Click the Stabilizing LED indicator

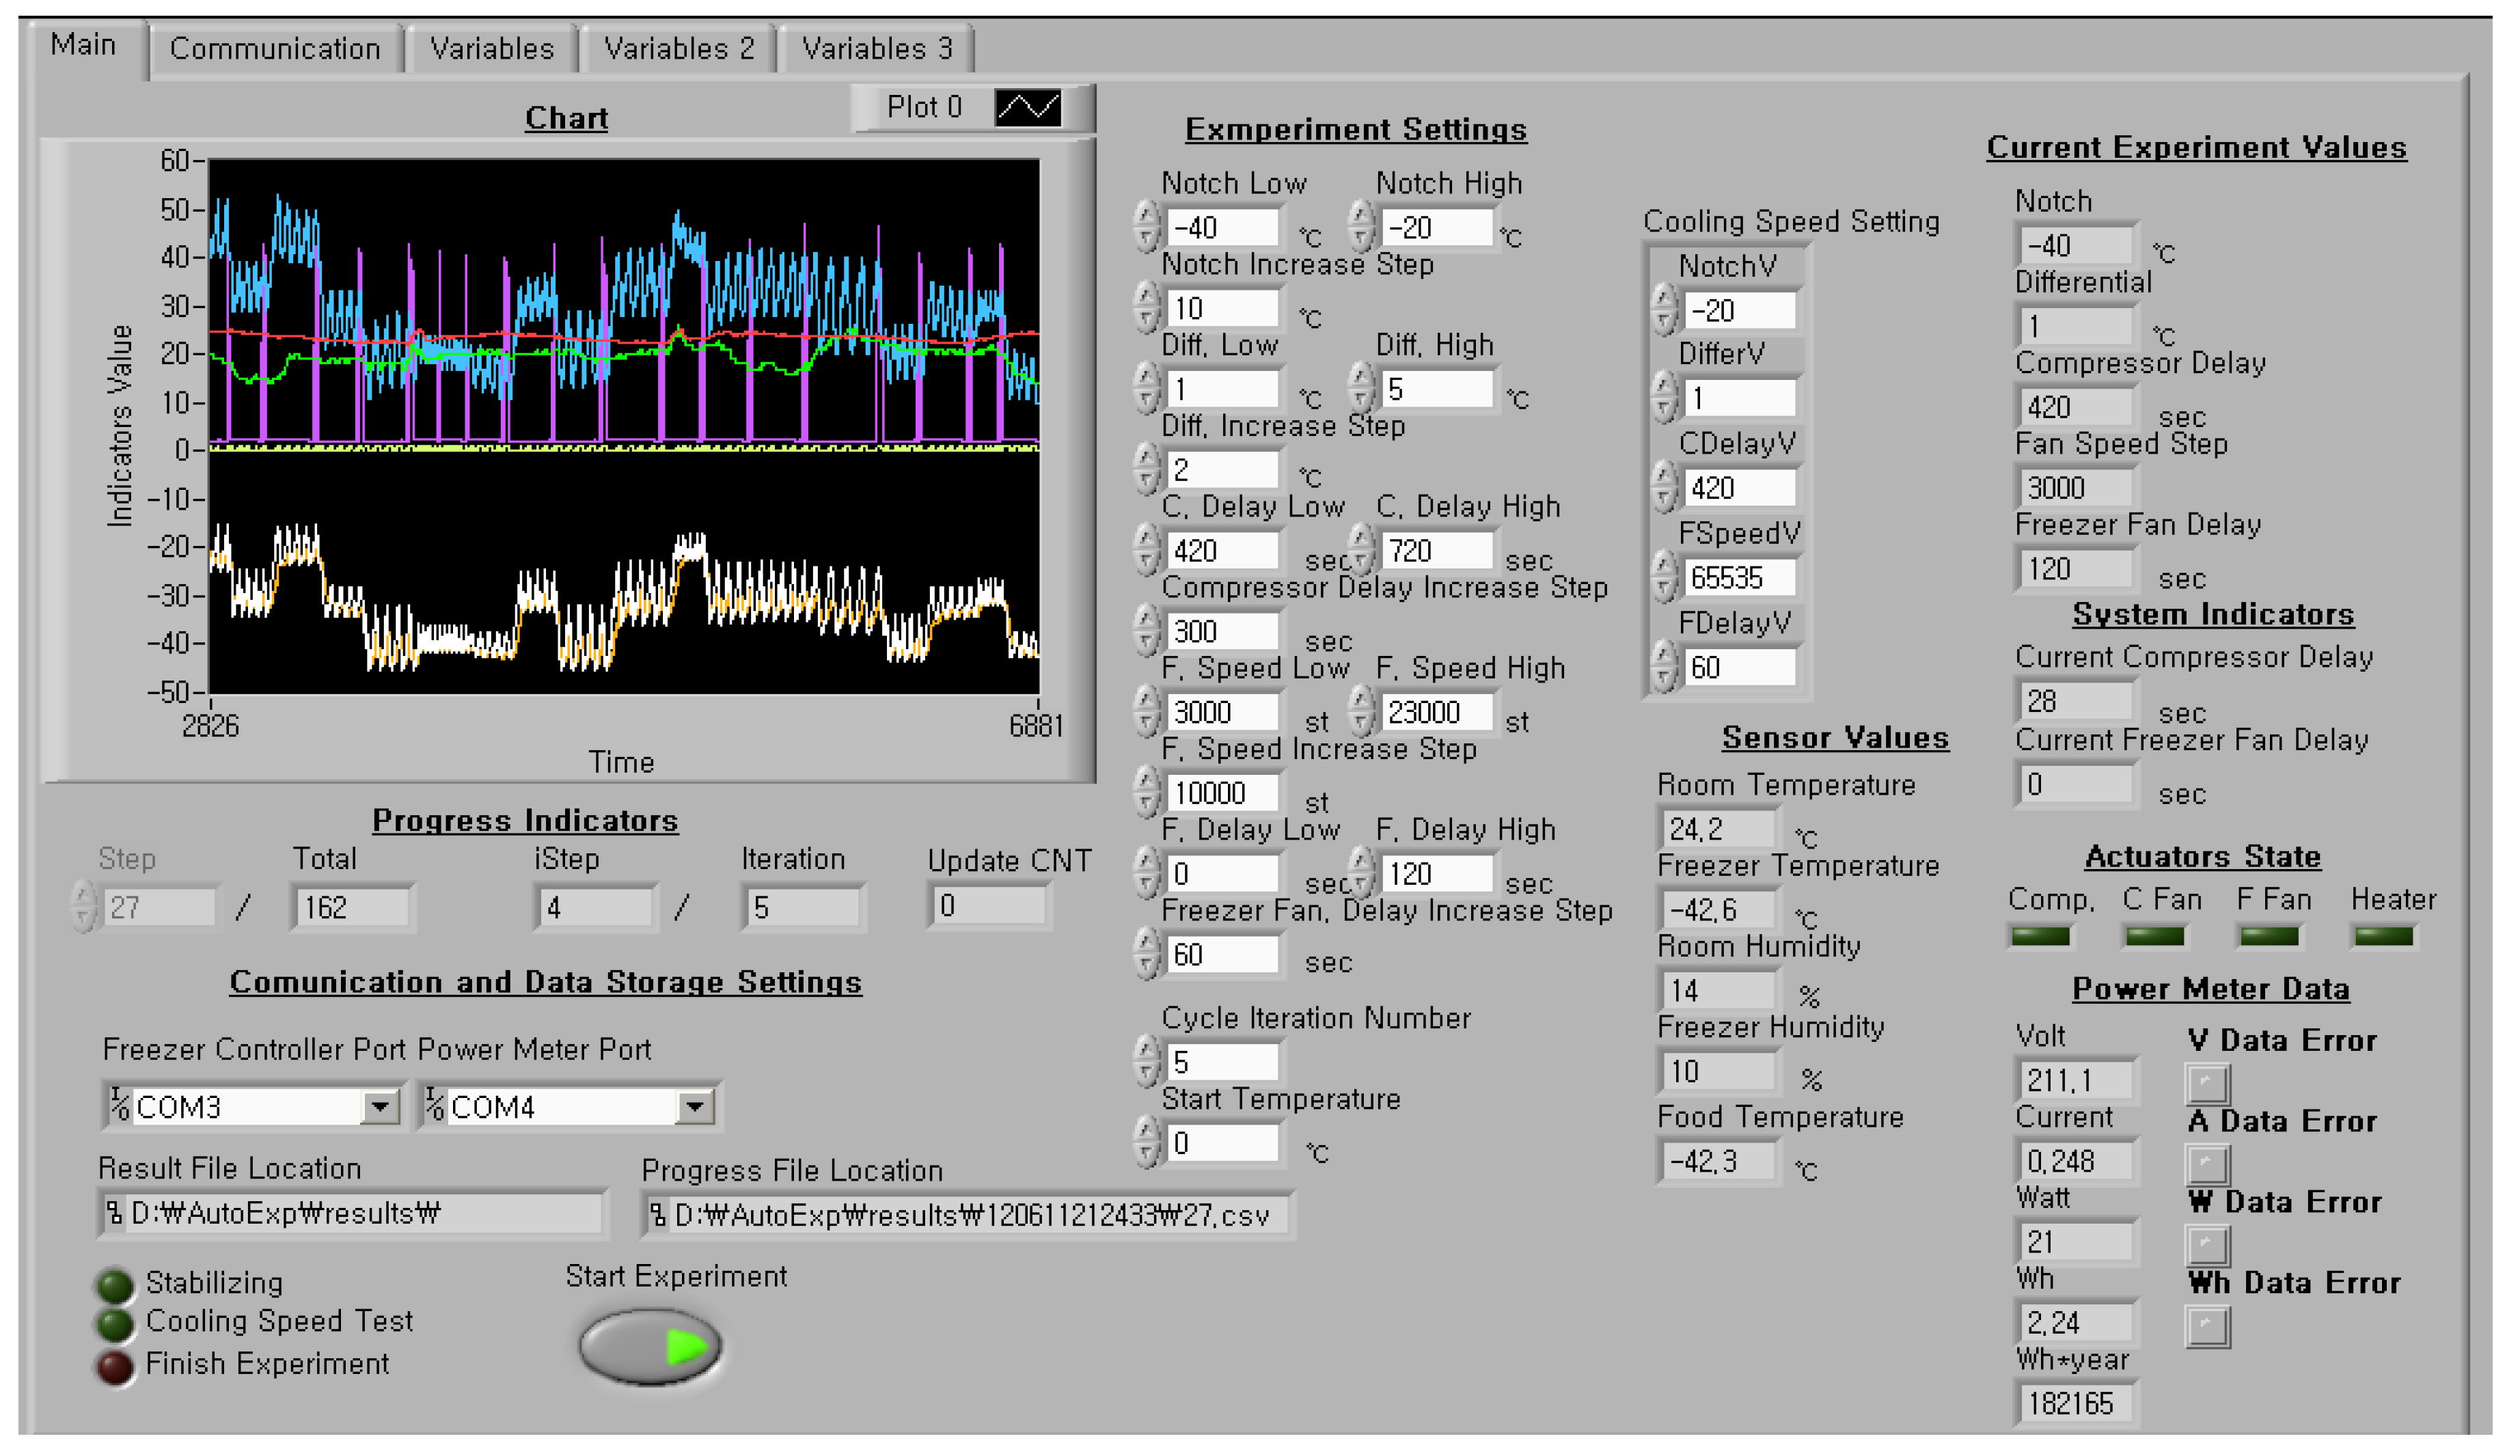click(x=115, y=1285)
